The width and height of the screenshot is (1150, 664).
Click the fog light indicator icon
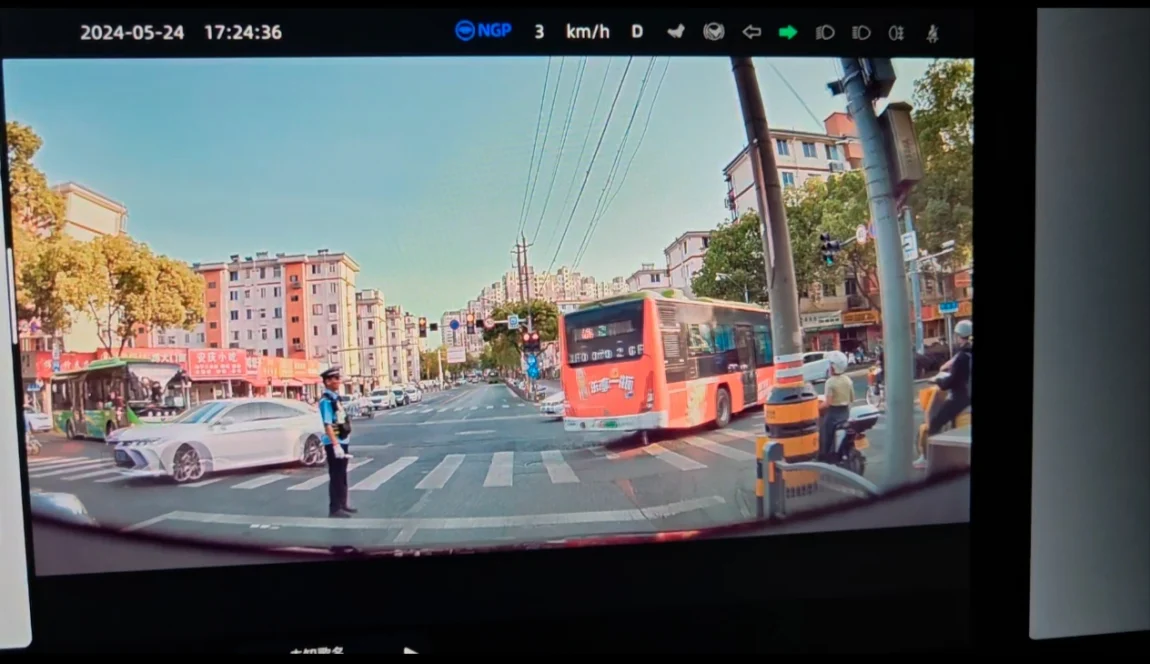pyautogui.click(x=897, y=32)
